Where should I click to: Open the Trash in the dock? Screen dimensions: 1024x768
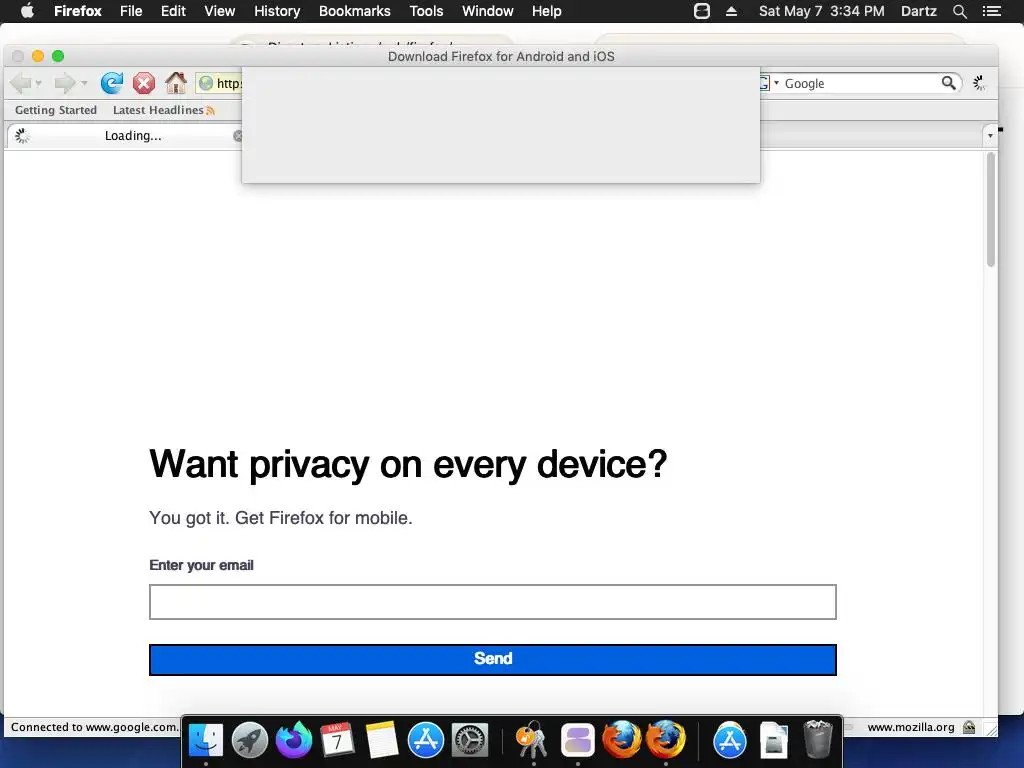pyautogui.click(x=818, y=740)
